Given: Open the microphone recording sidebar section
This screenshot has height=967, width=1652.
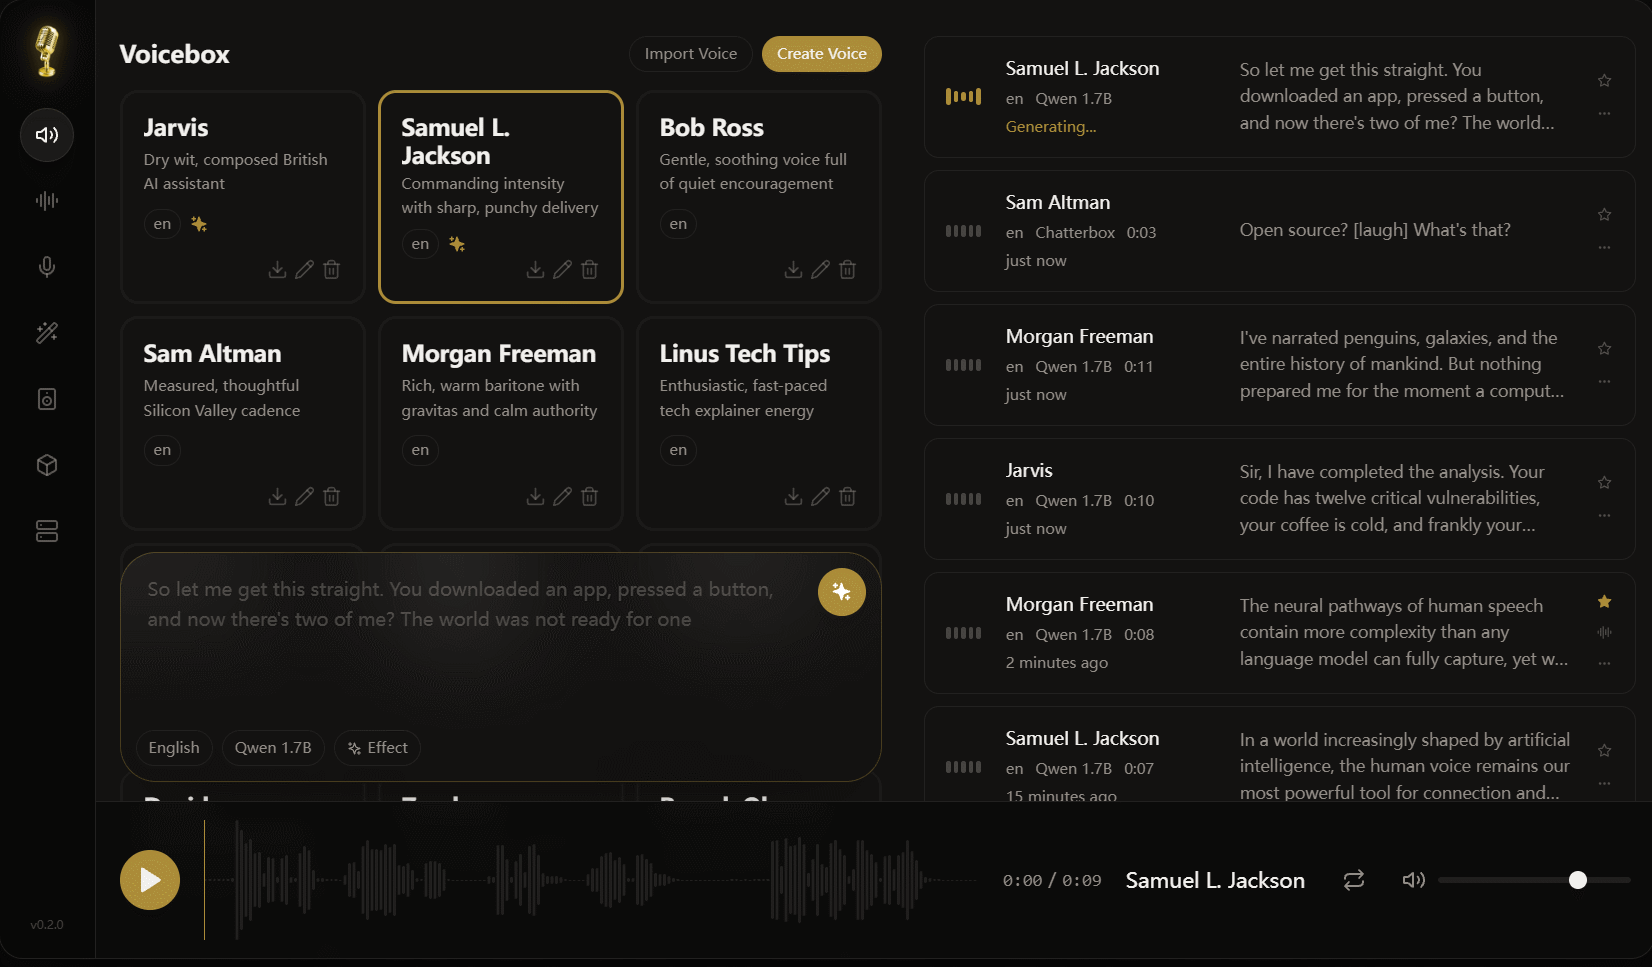Looking at the screenshot, I should [x=47, y=267].
